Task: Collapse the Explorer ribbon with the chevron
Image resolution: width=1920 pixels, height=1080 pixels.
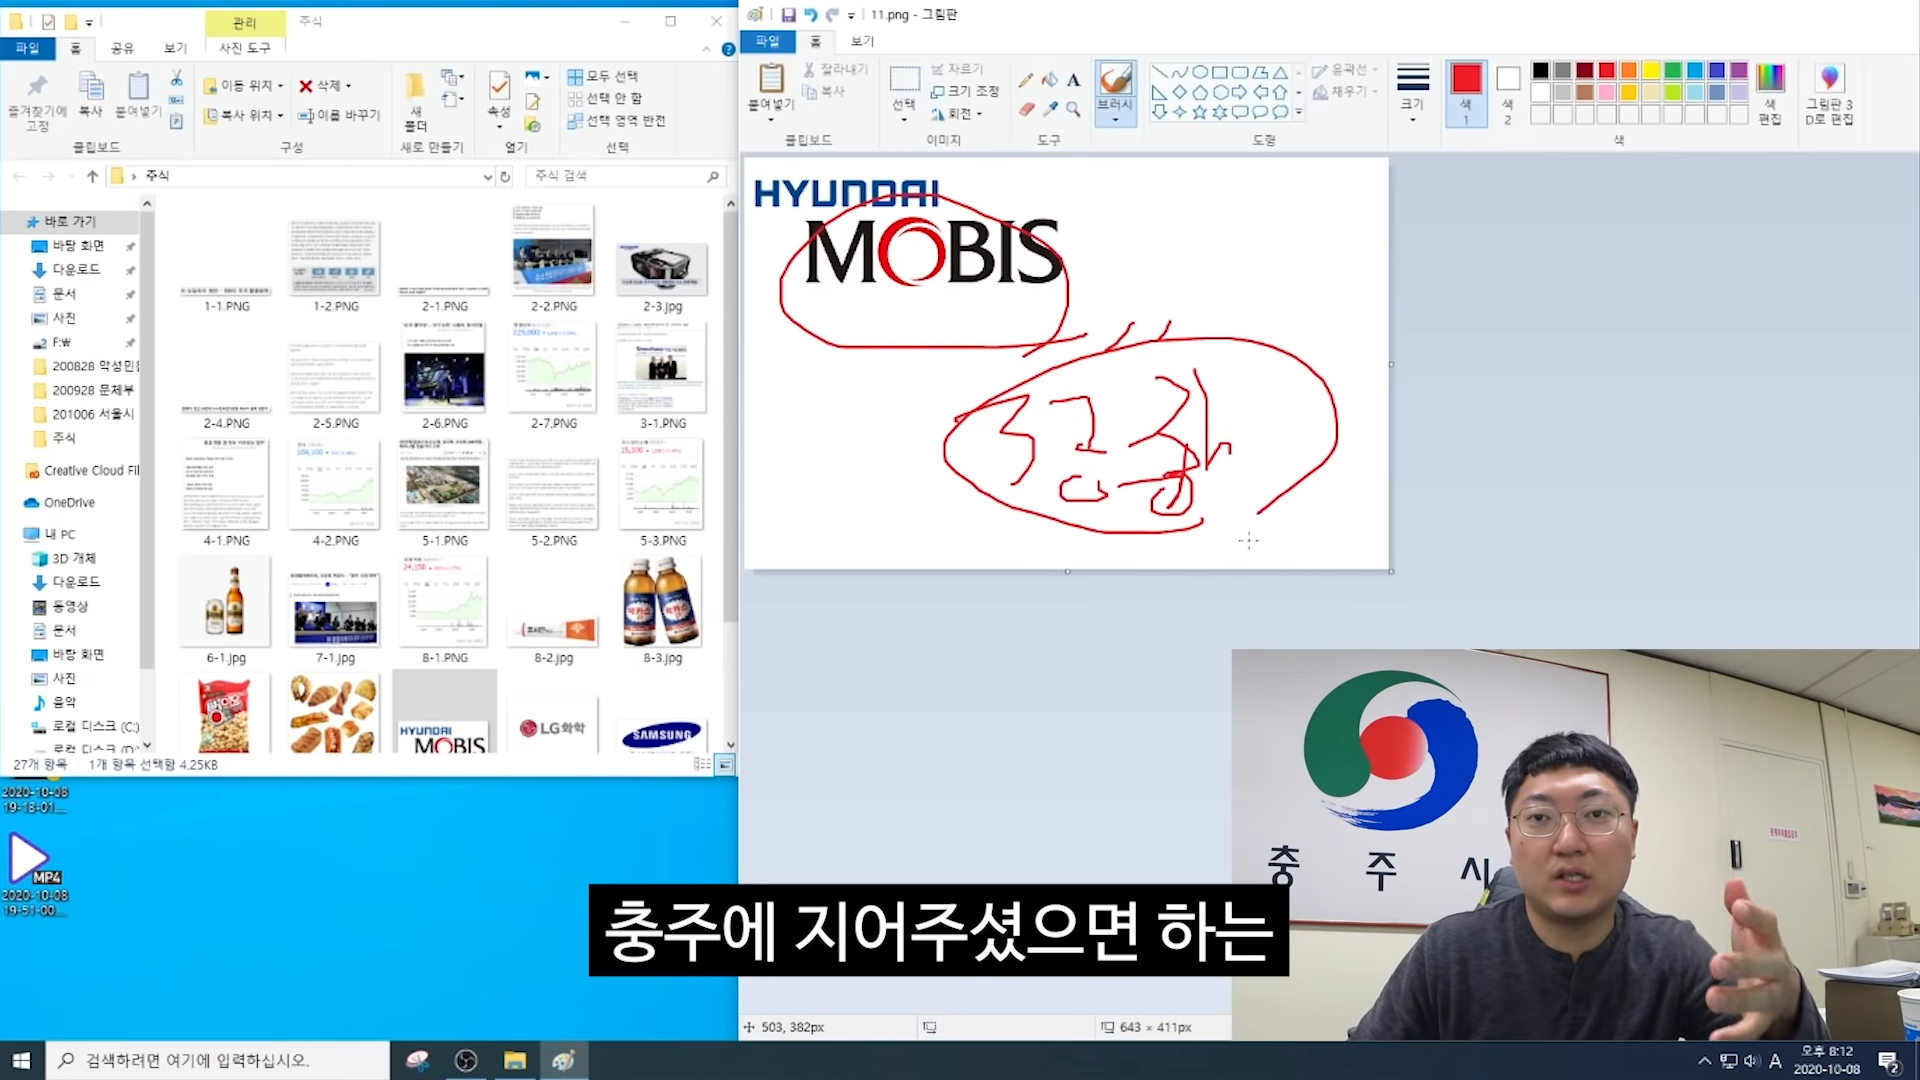Action: click(x=706, y=49)
